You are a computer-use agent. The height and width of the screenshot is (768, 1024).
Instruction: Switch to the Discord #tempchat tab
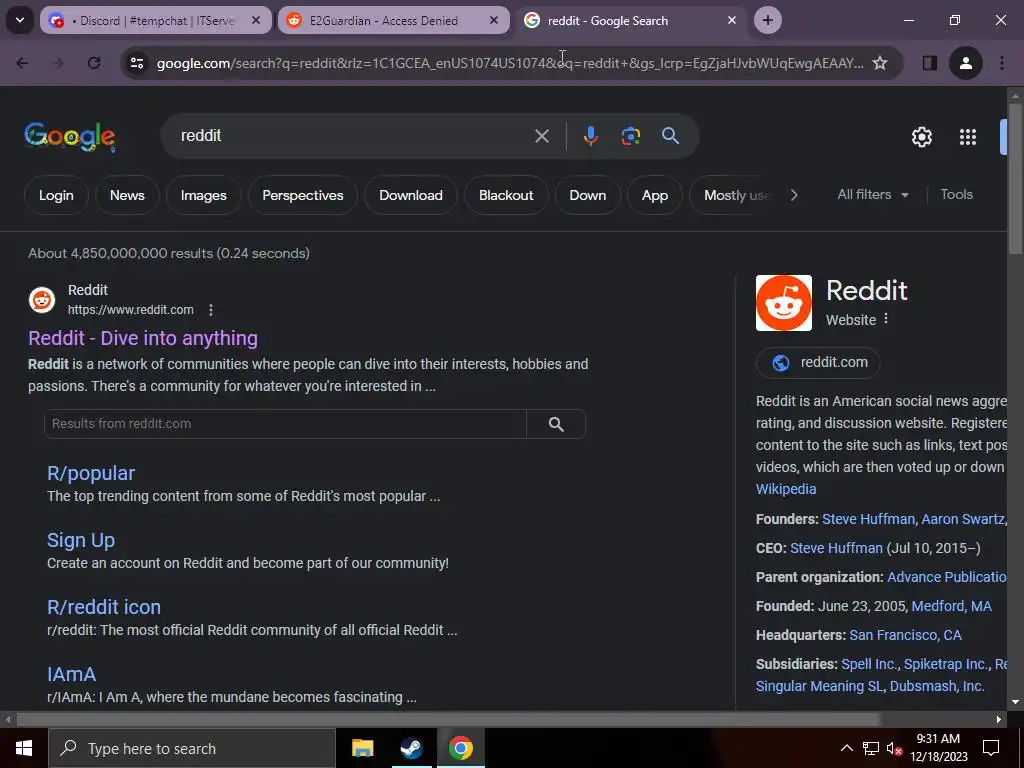point(155,20)
